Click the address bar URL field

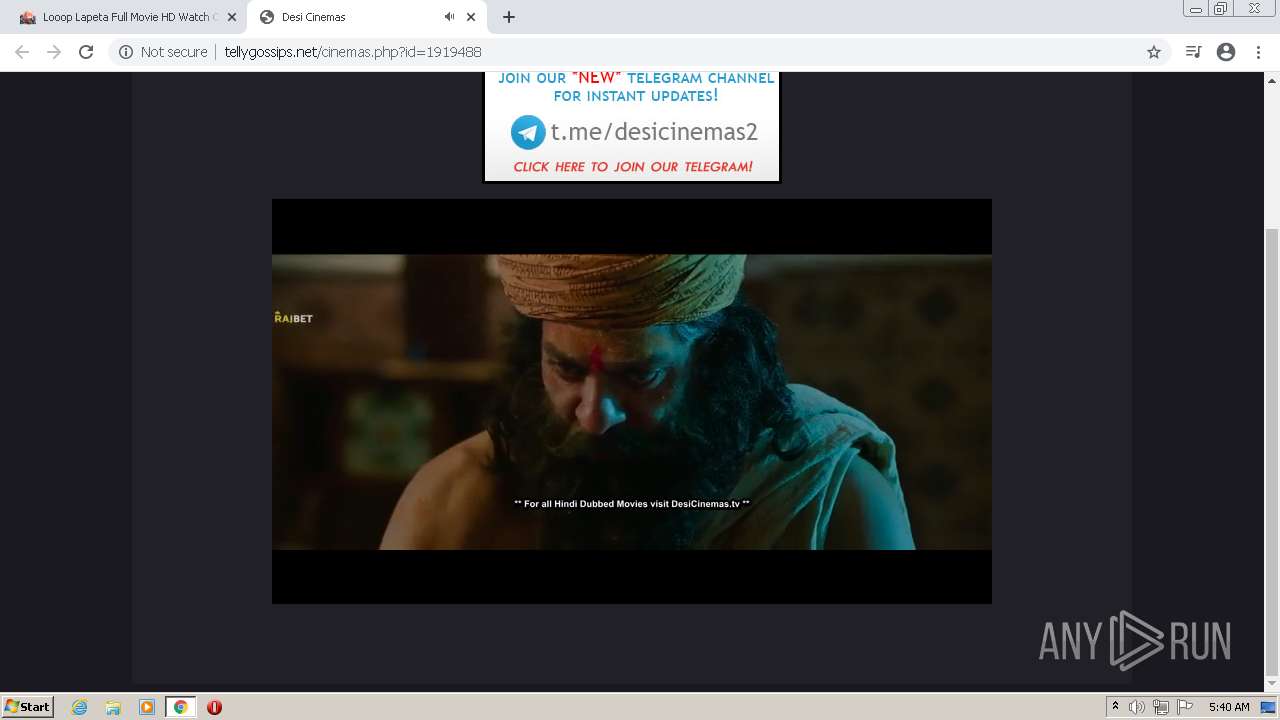click(x=640, y=52)
